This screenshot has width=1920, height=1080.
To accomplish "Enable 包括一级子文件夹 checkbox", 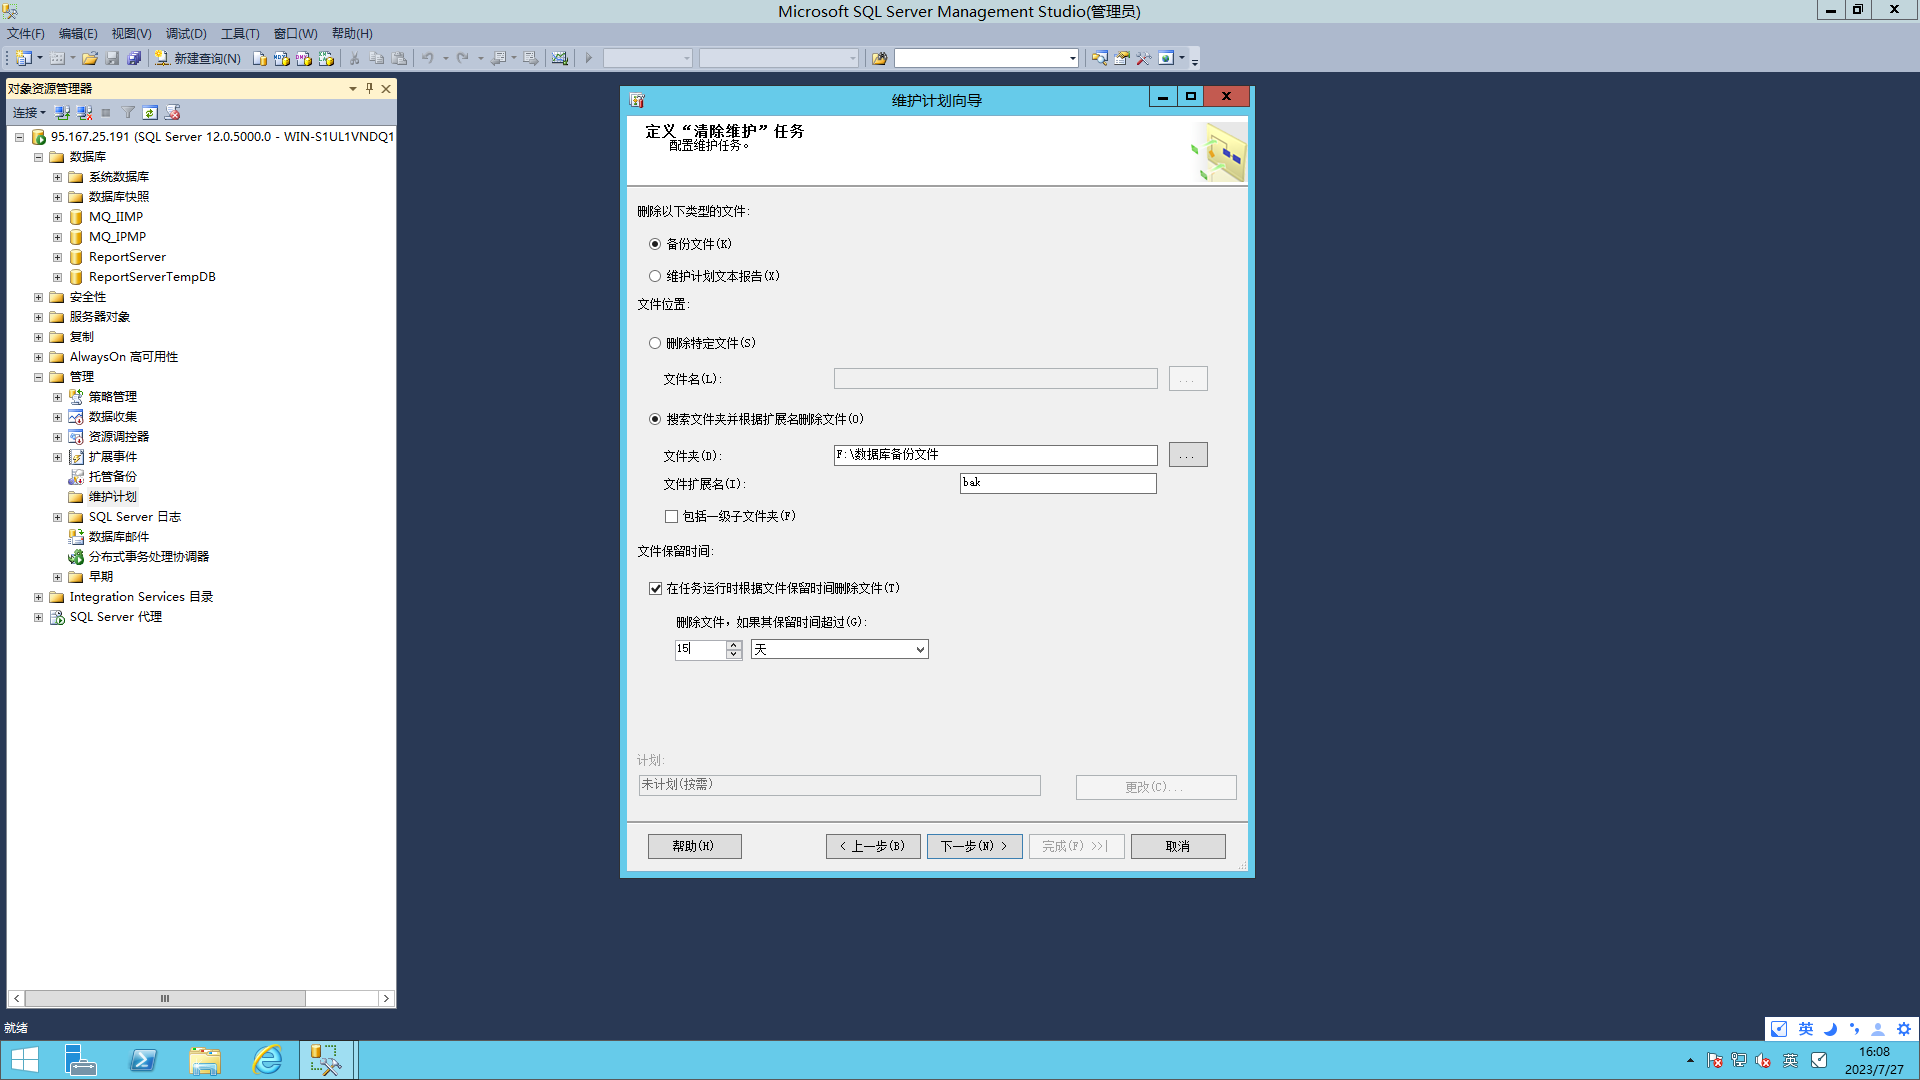I will (671, 517).
